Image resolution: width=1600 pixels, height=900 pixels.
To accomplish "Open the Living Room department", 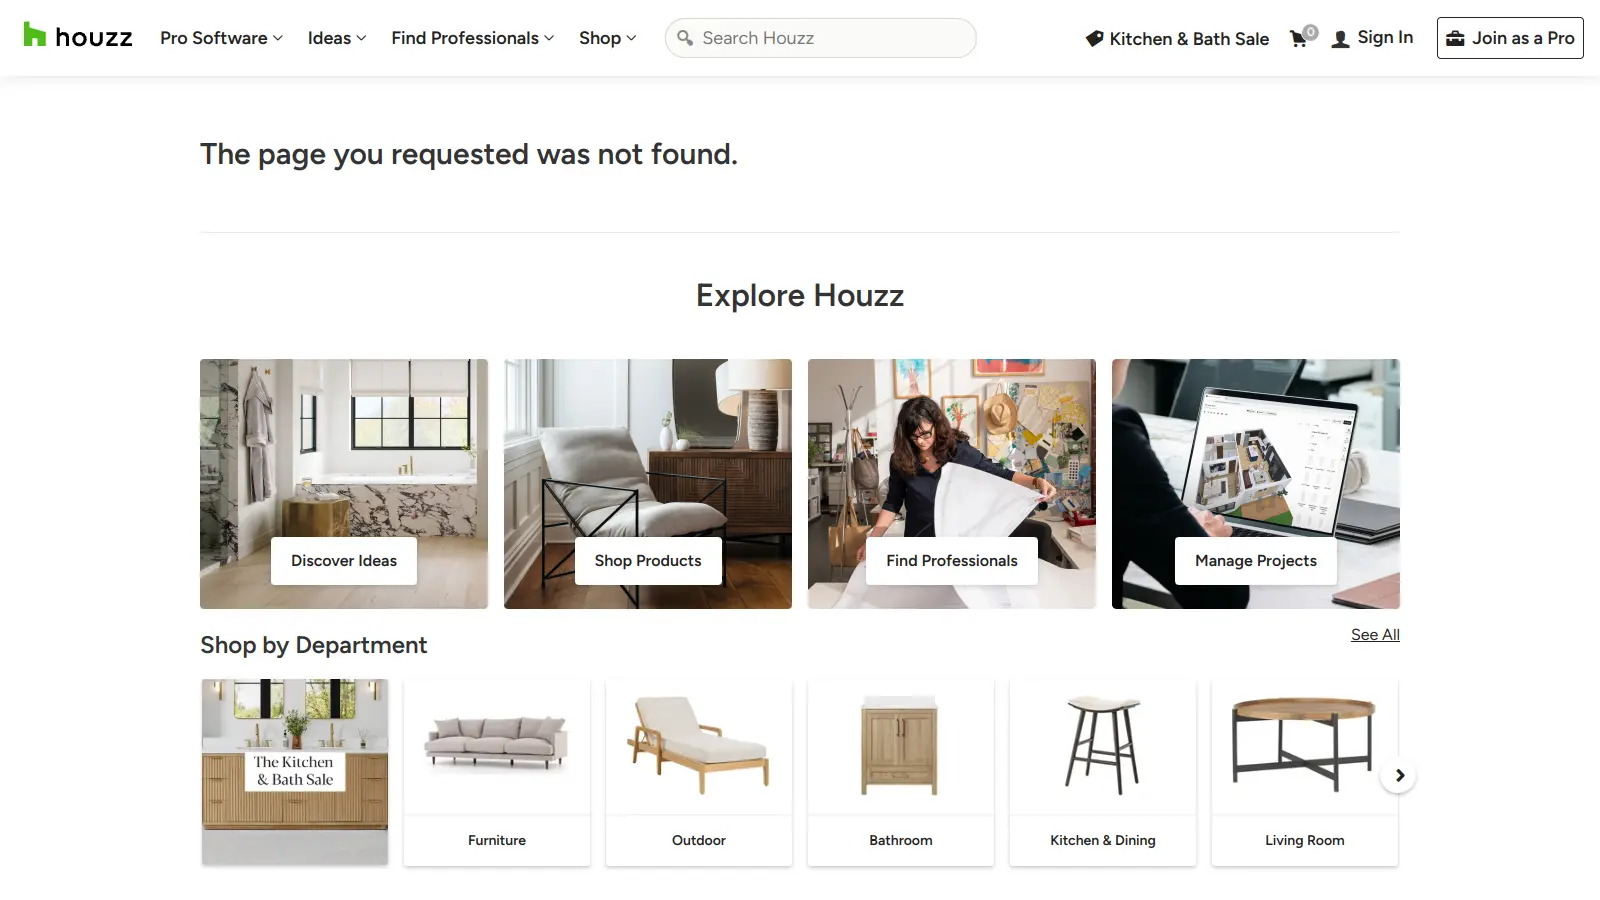I will (x=1304, y=772).
